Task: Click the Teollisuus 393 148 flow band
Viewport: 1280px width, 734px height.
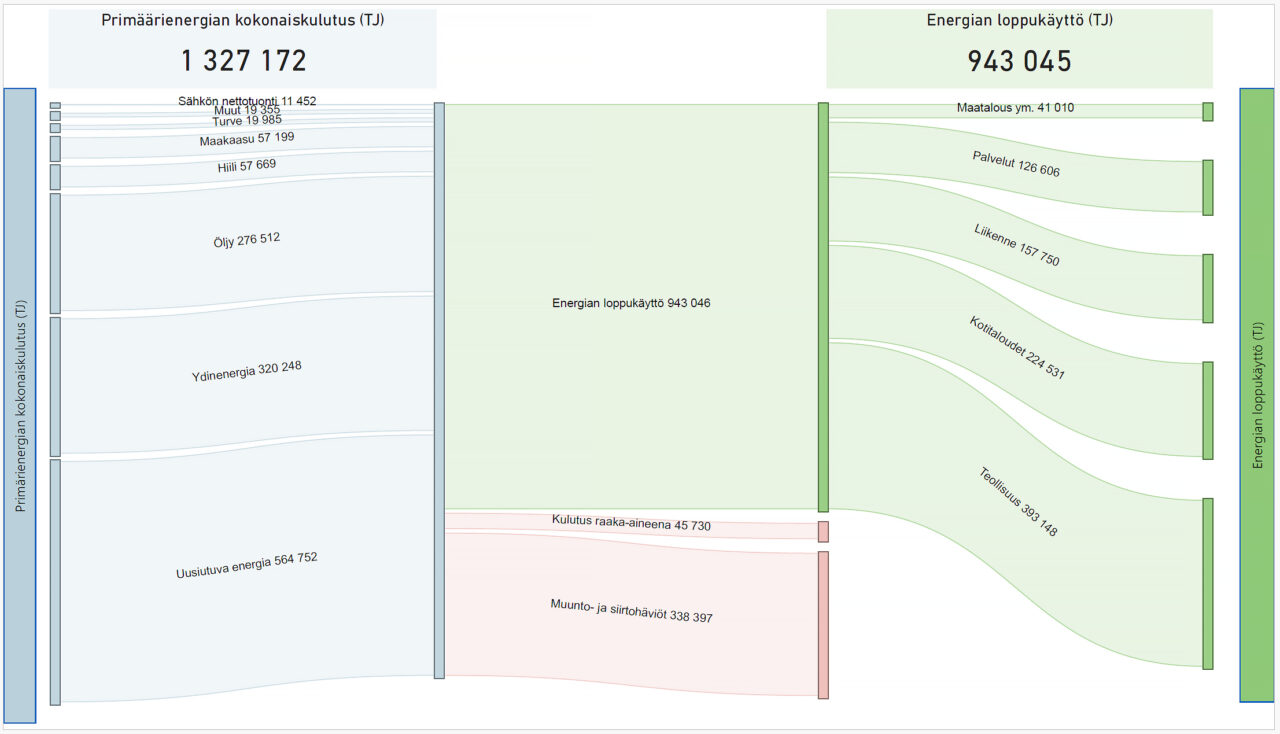Action: pyautogui.click(x=1016, y=503)
